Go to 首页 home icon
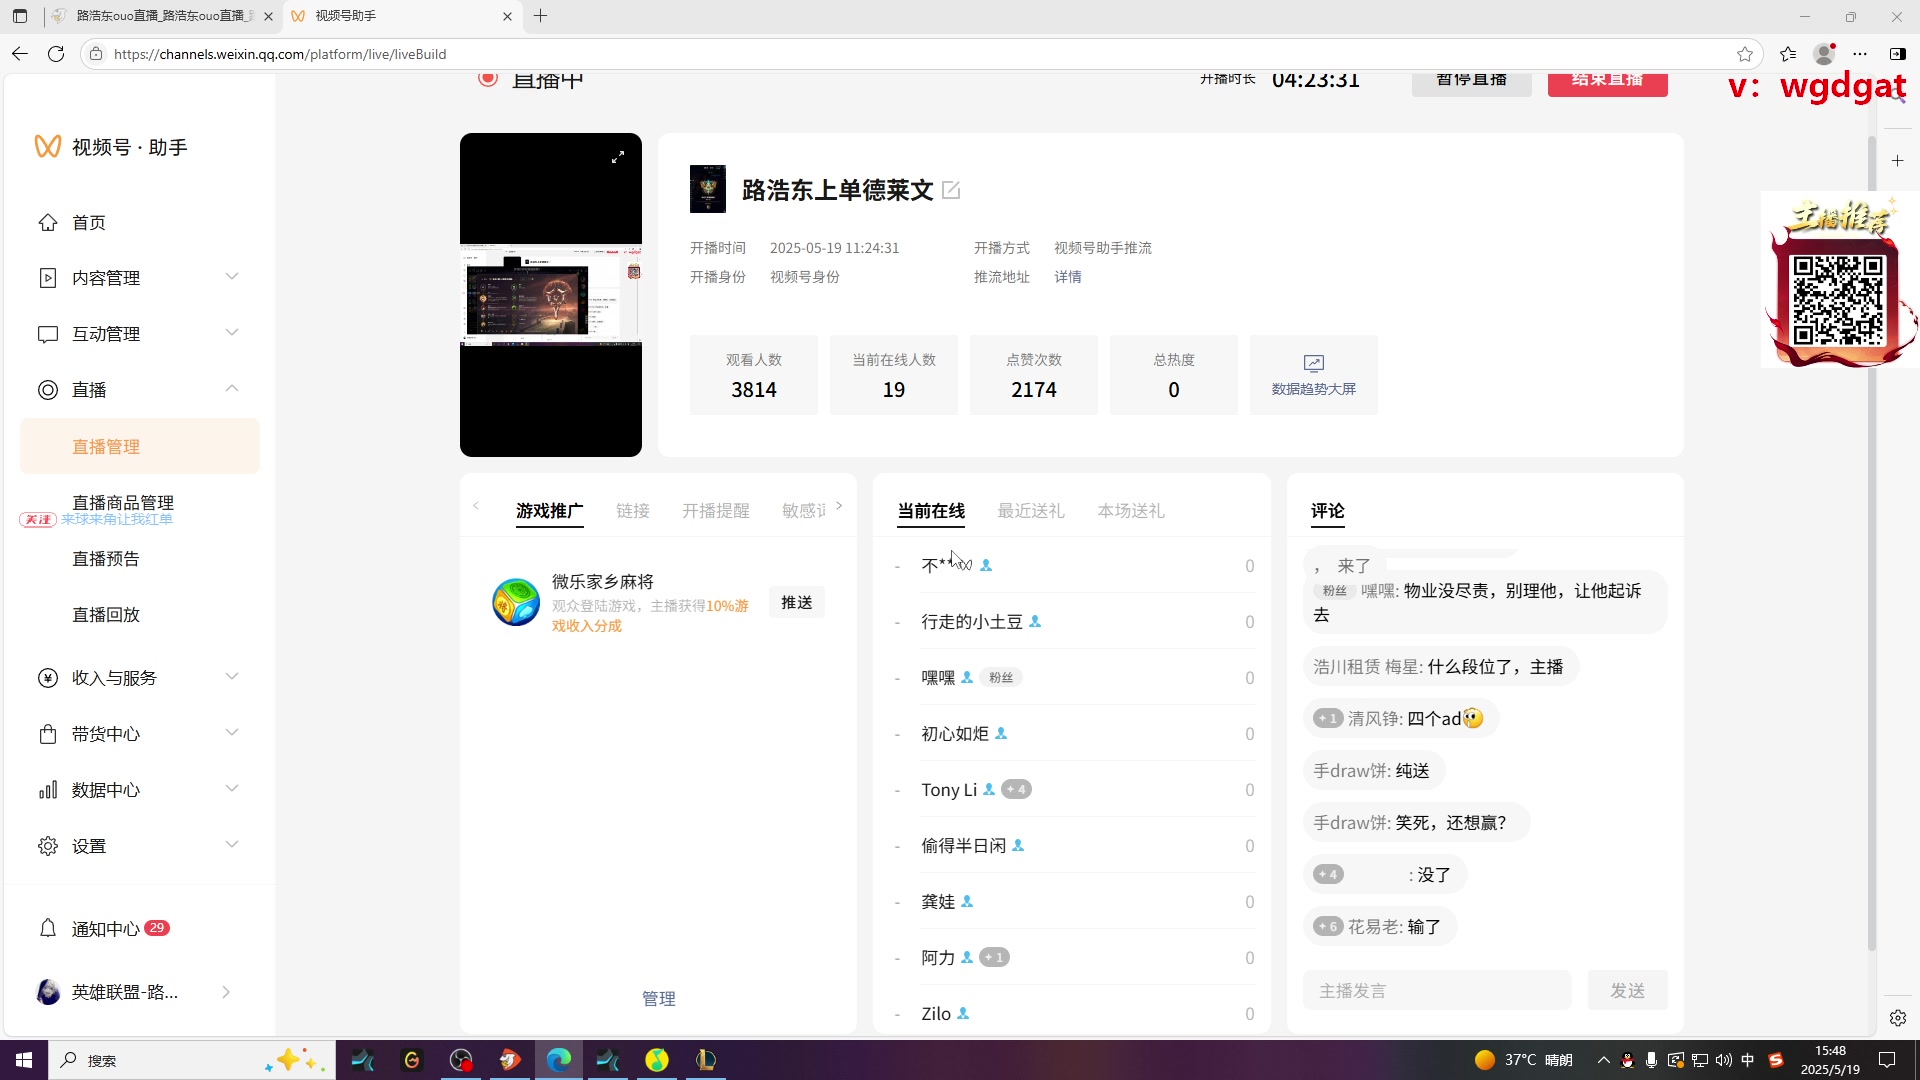This screenshot has height=1080, width=1920. 48,222
